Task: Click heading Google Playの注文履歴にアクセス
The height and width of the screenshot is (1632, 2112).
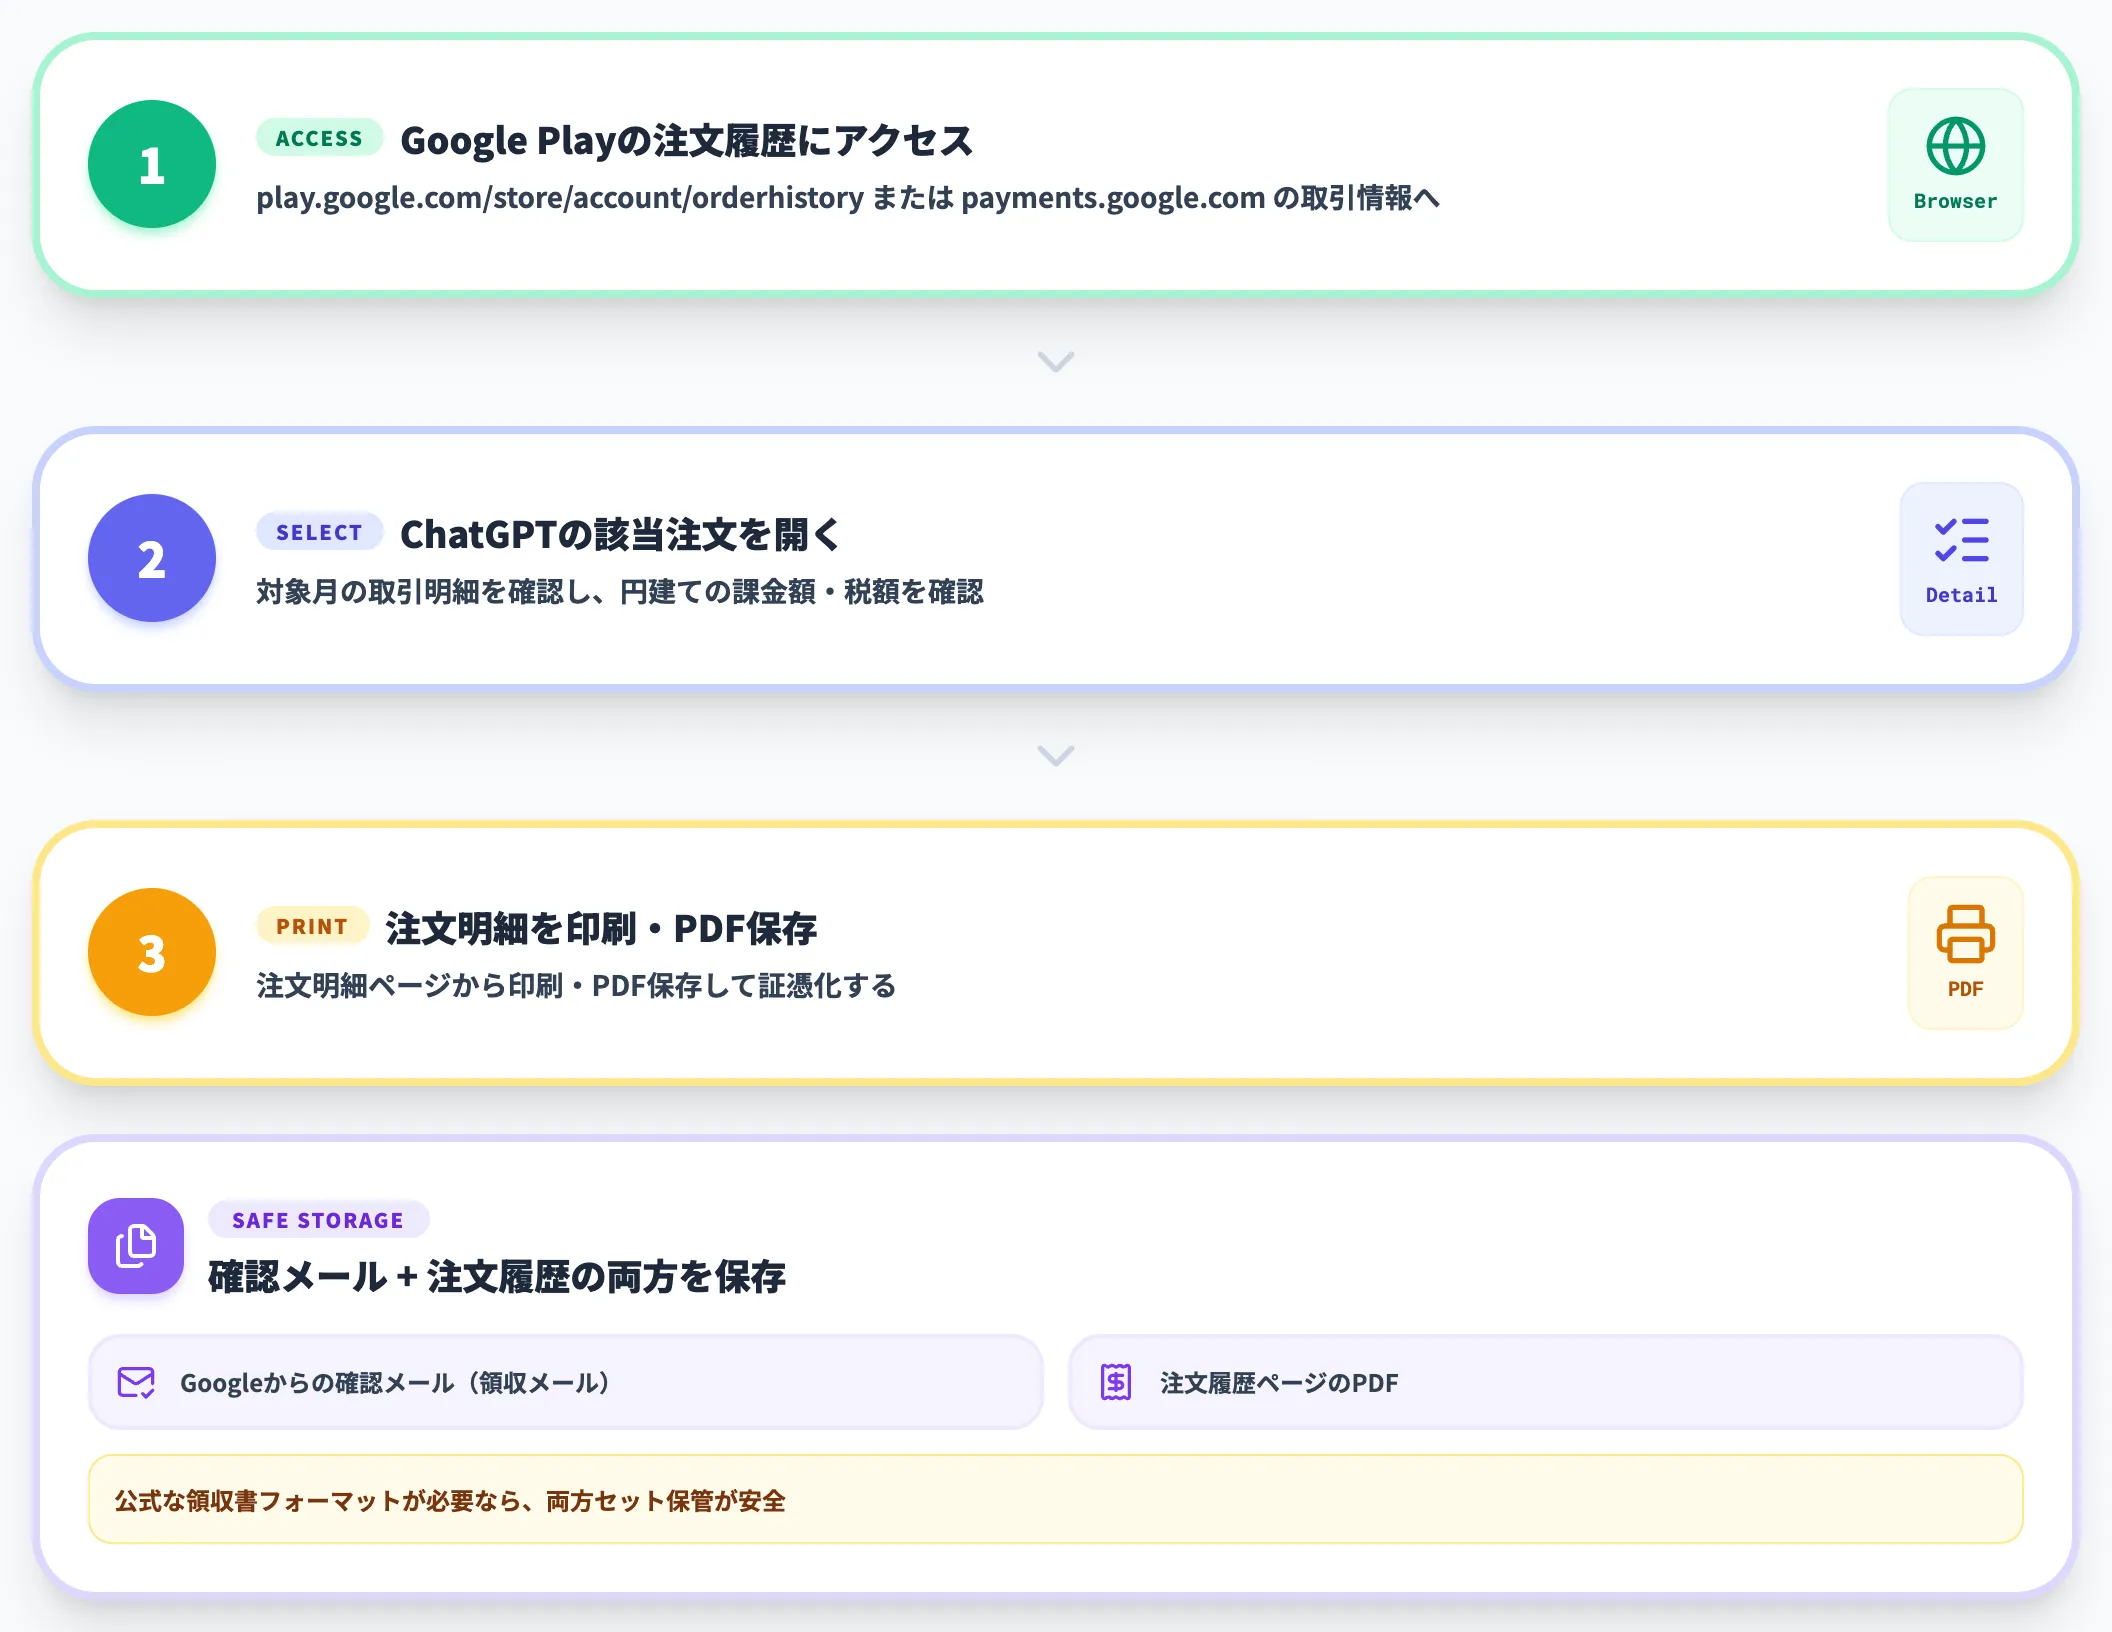Action: (686, 141)
